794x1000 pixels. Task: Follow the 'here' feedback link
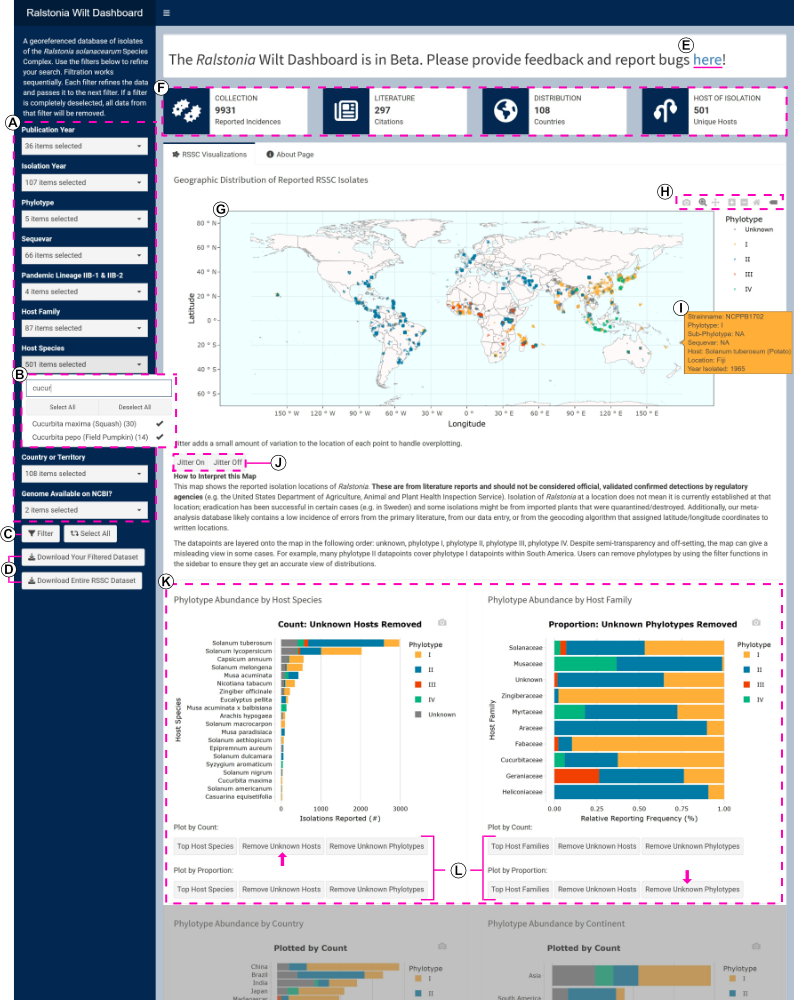click(x=706, y=61)
